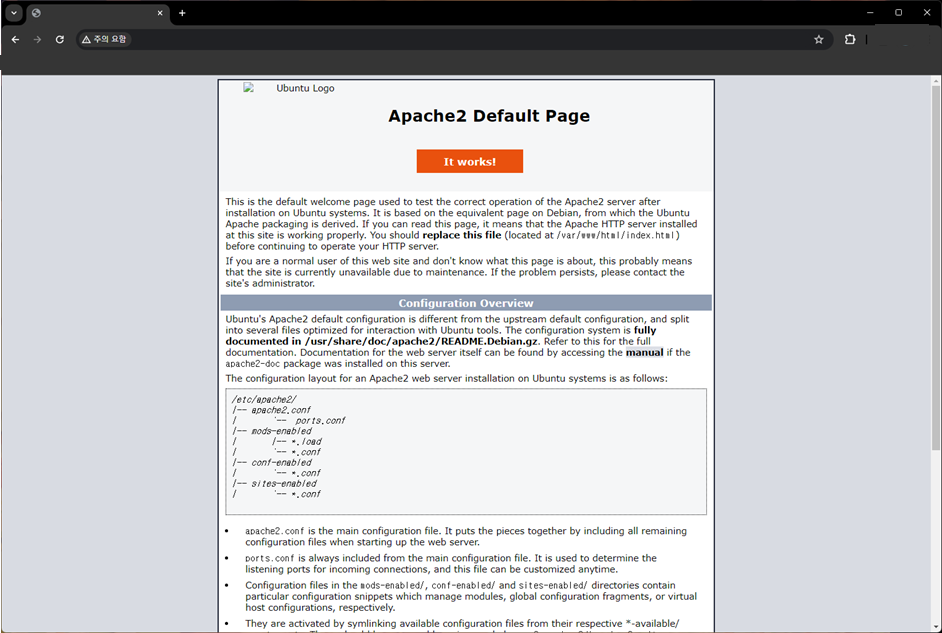The width and height of the screenshot is (942, 633).
Task: Click the forward navigation arrow
Action: coord(37,40)
